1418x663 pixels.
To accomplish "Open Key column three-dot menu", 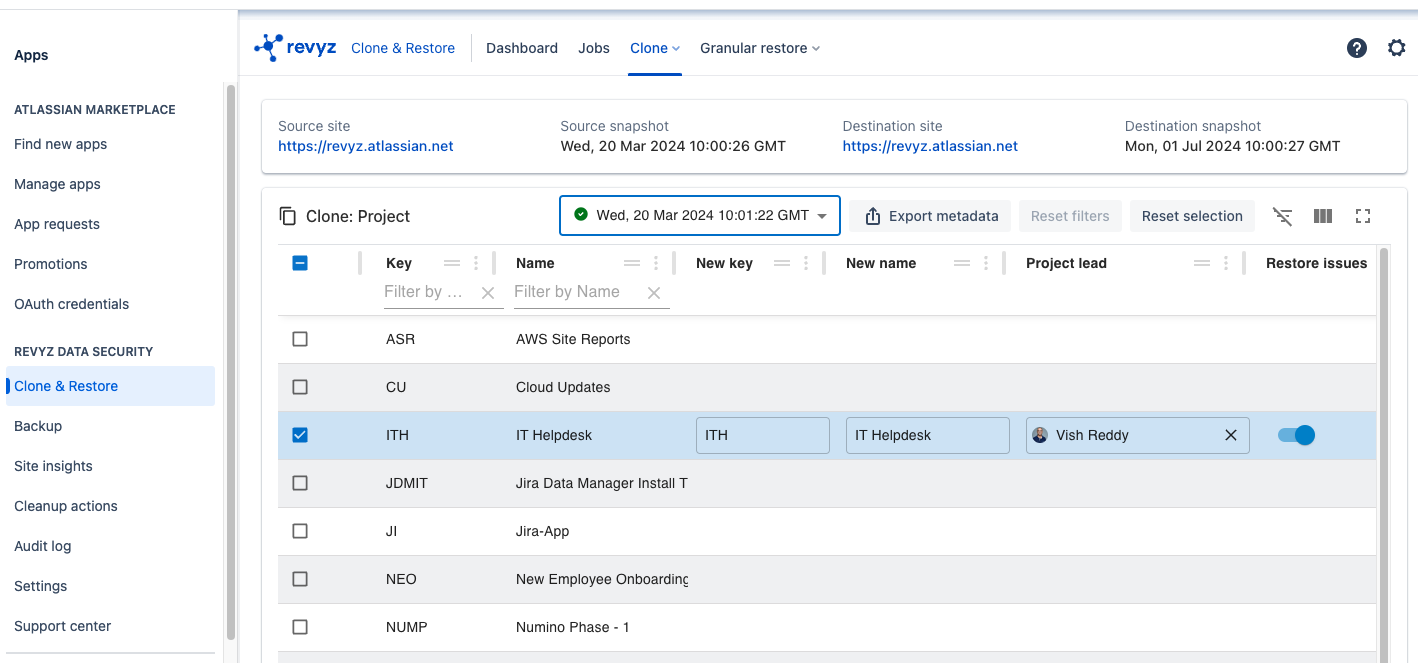I will (x=476, y=263).
